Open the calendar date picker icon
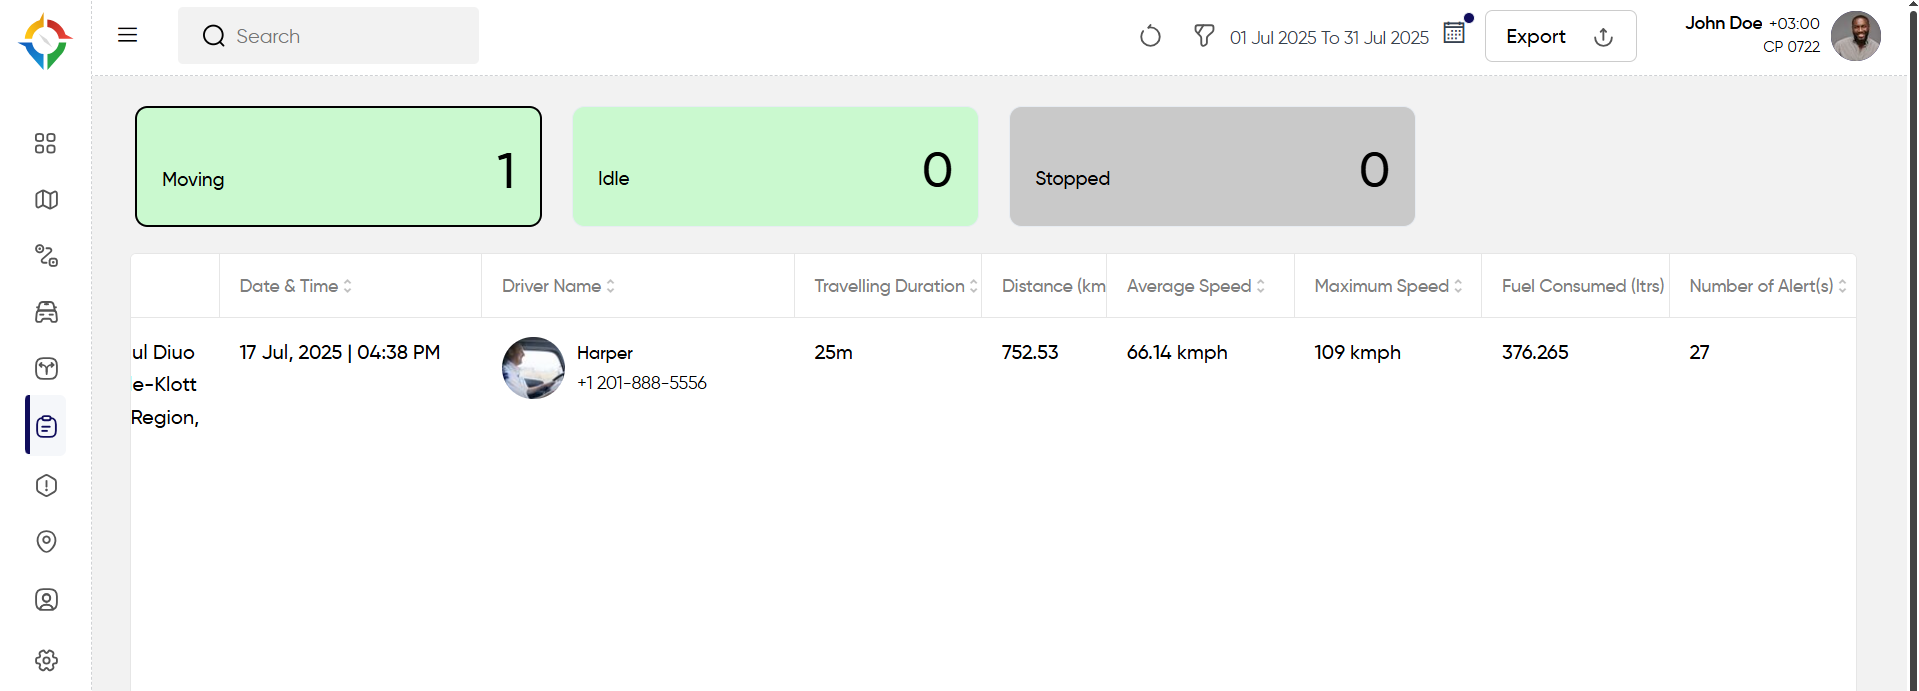 click(x=1455, y=32)
